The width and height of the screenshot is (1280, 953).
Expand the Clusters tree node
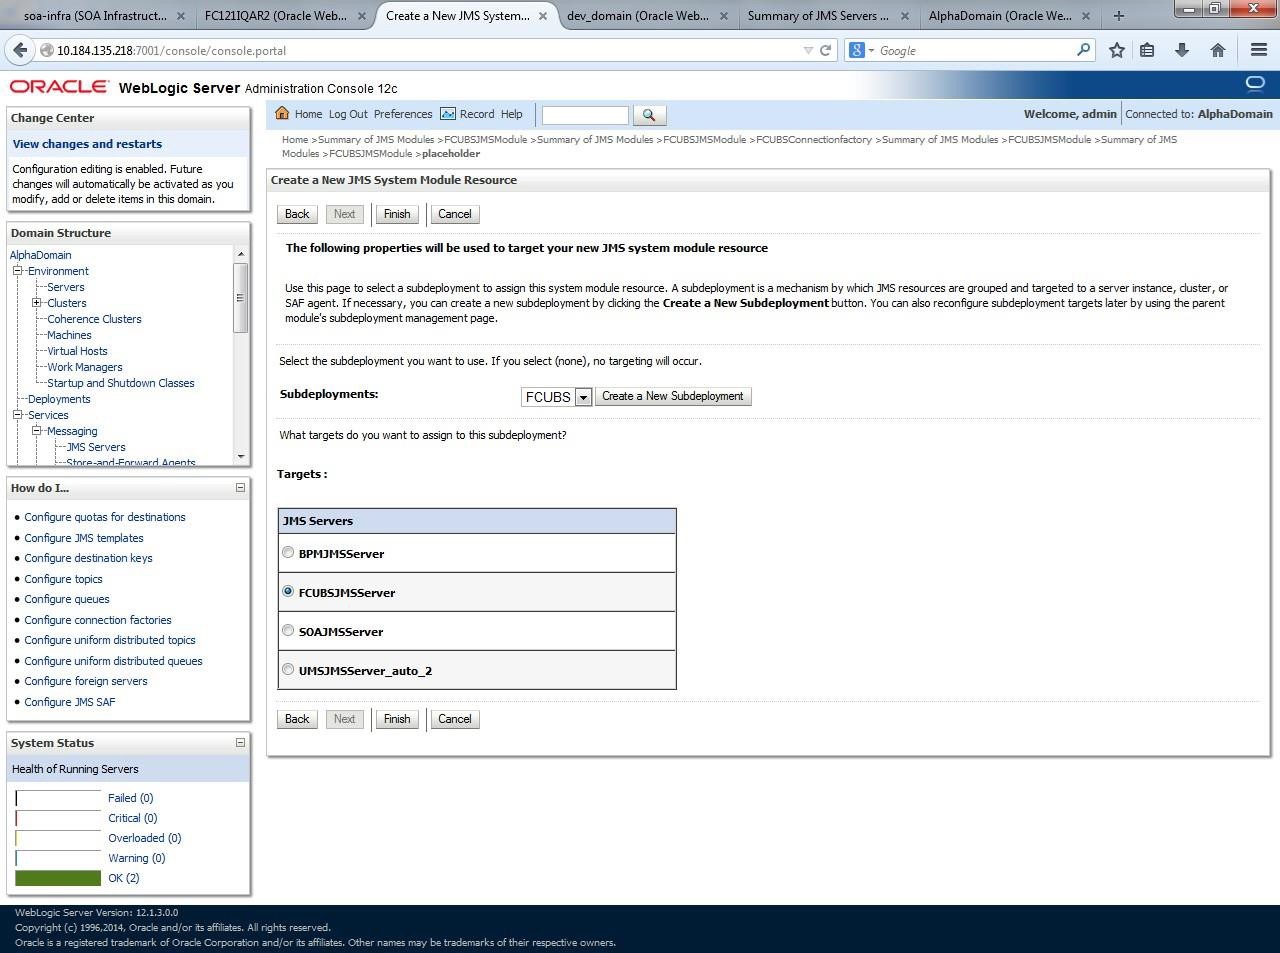pos(36,303)
